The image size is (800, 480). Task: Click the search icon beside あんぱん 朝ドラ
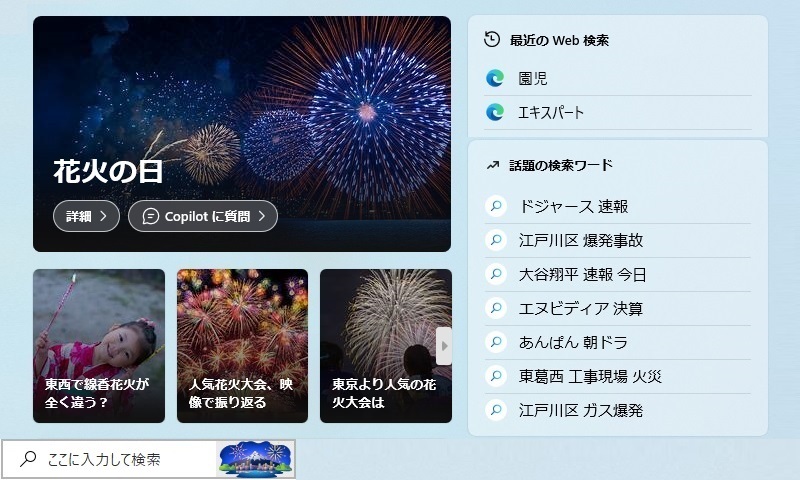[495, 342]
